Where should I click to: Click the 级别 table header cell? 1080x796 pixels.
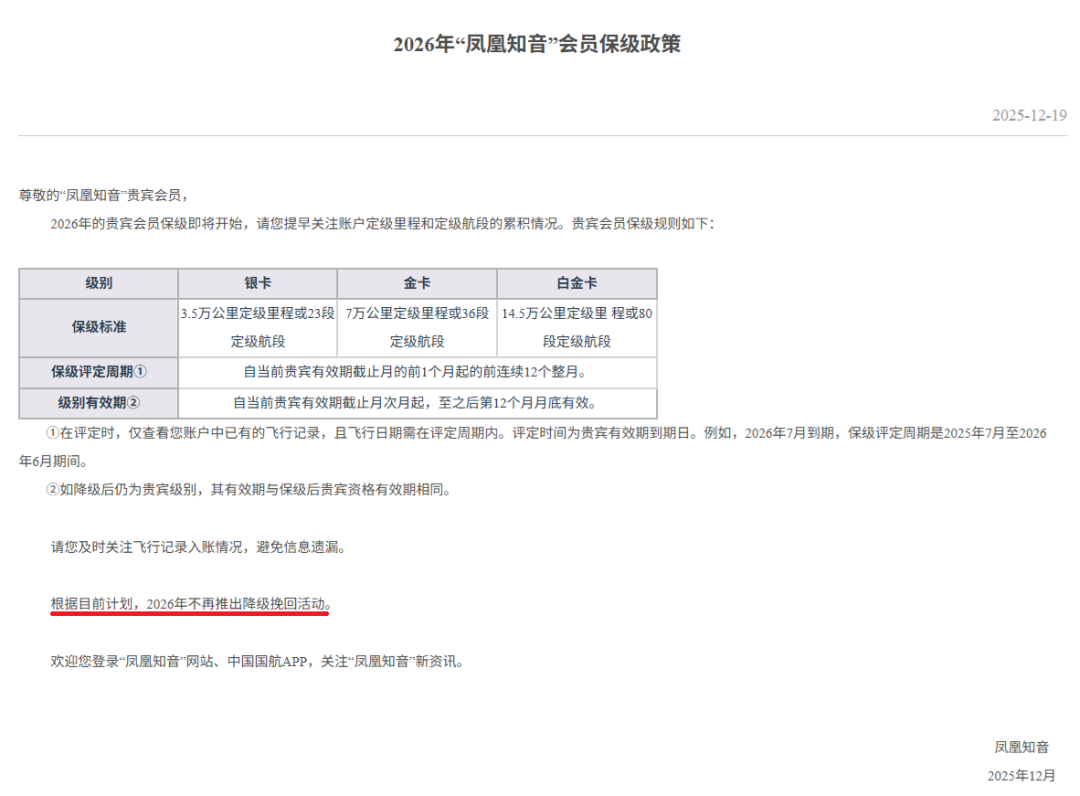(x=99, y=283)
